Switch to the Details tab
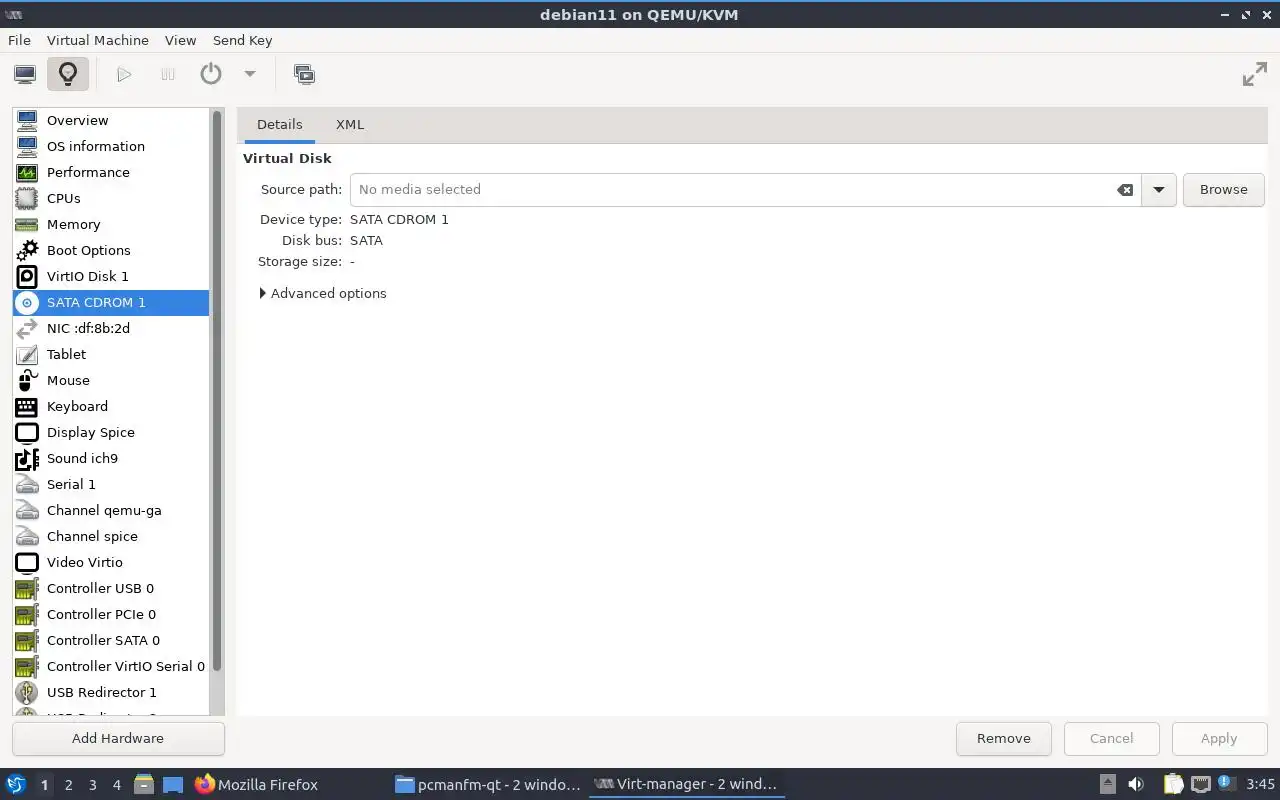 pyautogui.click(x=279, y=124)
